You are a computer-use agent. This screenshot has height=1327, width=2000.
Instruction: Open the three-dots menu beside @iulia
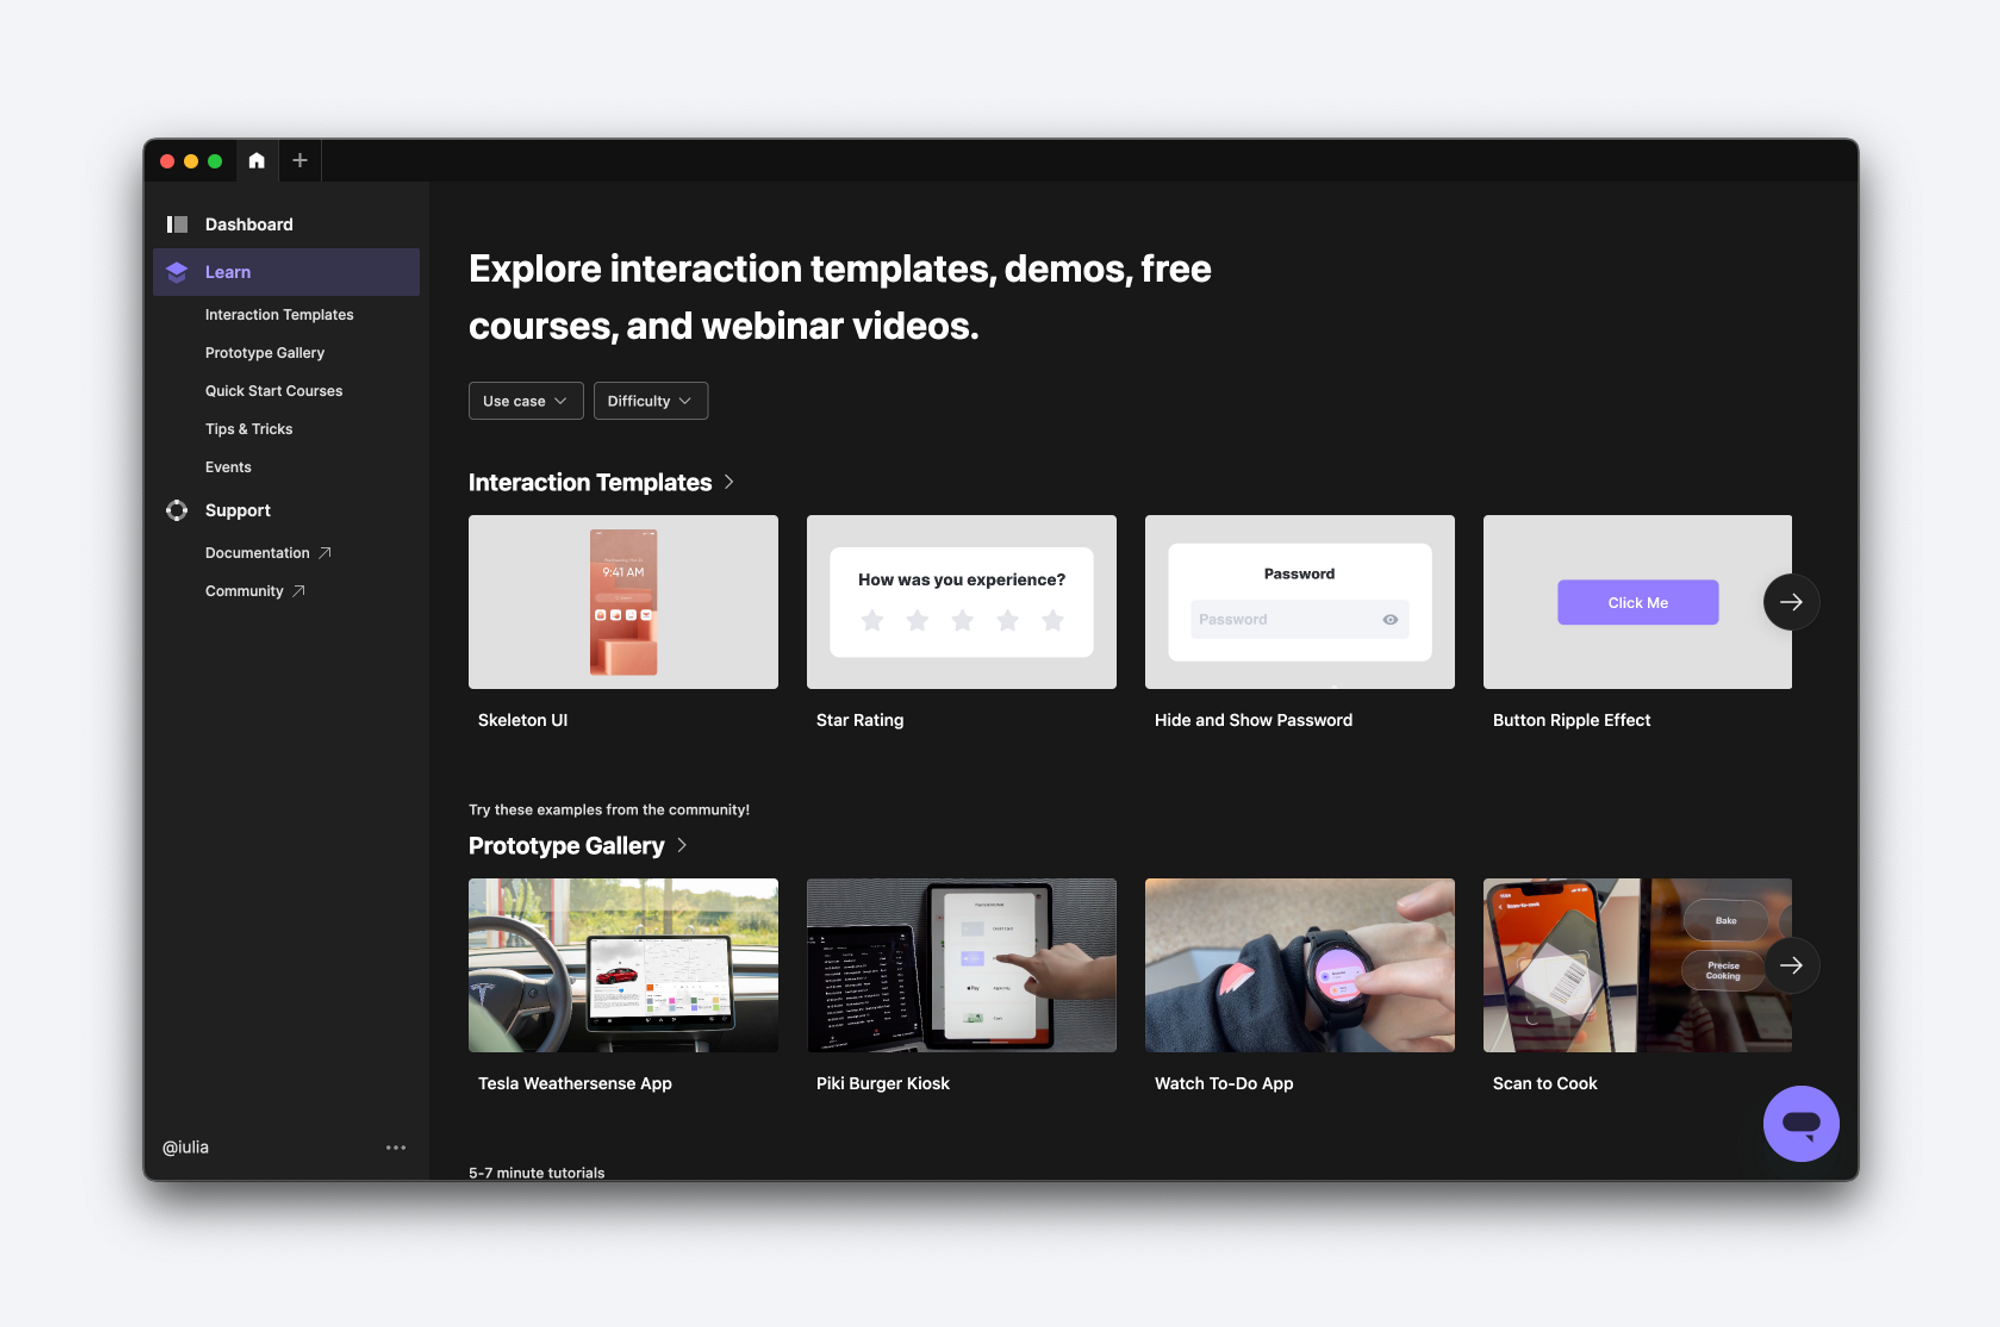pyautogui.click(x=396, y=1147)
